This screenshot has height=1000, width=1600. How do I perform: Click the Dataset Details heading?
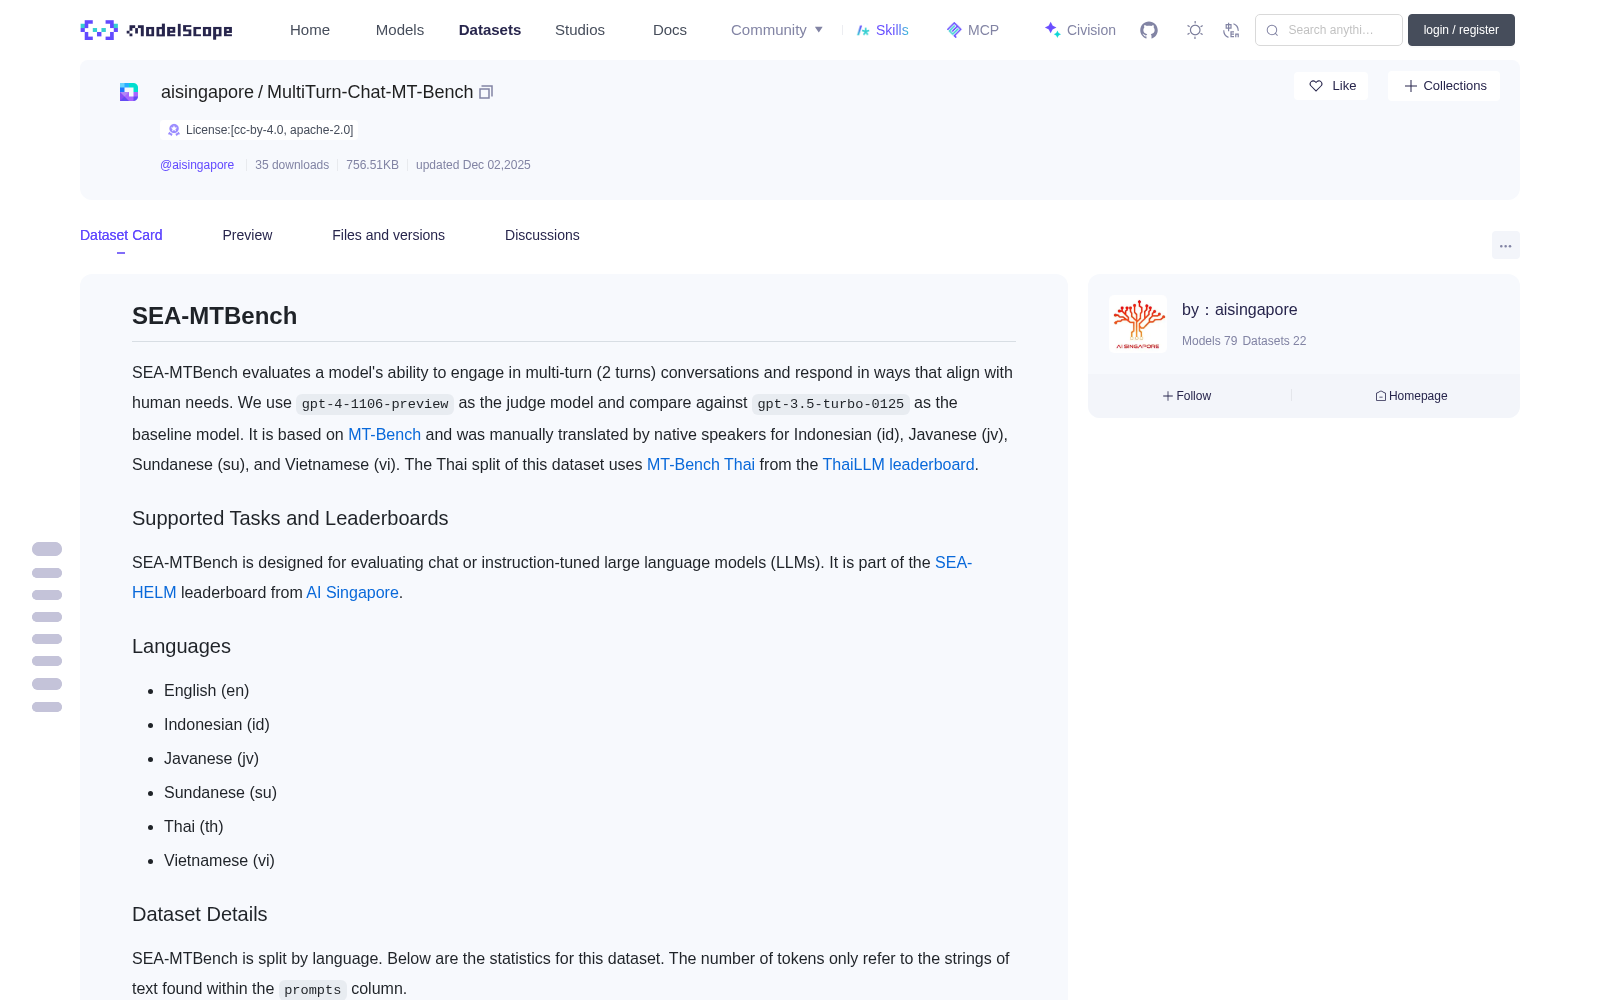coord(200,915)
